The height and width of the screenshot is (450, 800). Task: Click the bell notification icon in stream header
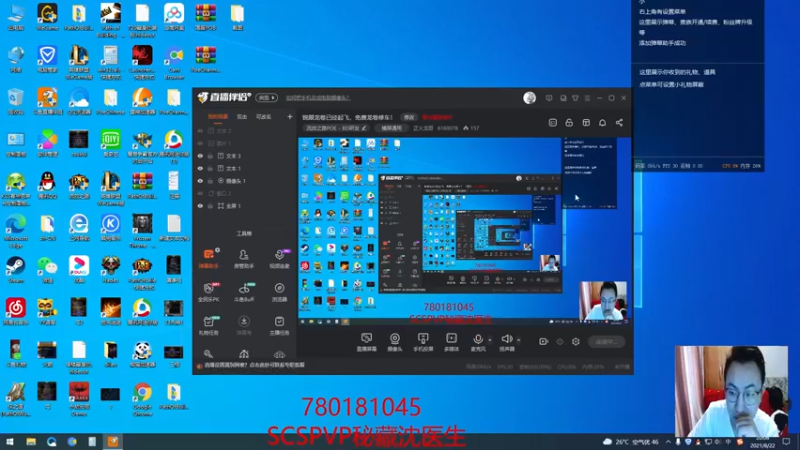click(603, 122)
